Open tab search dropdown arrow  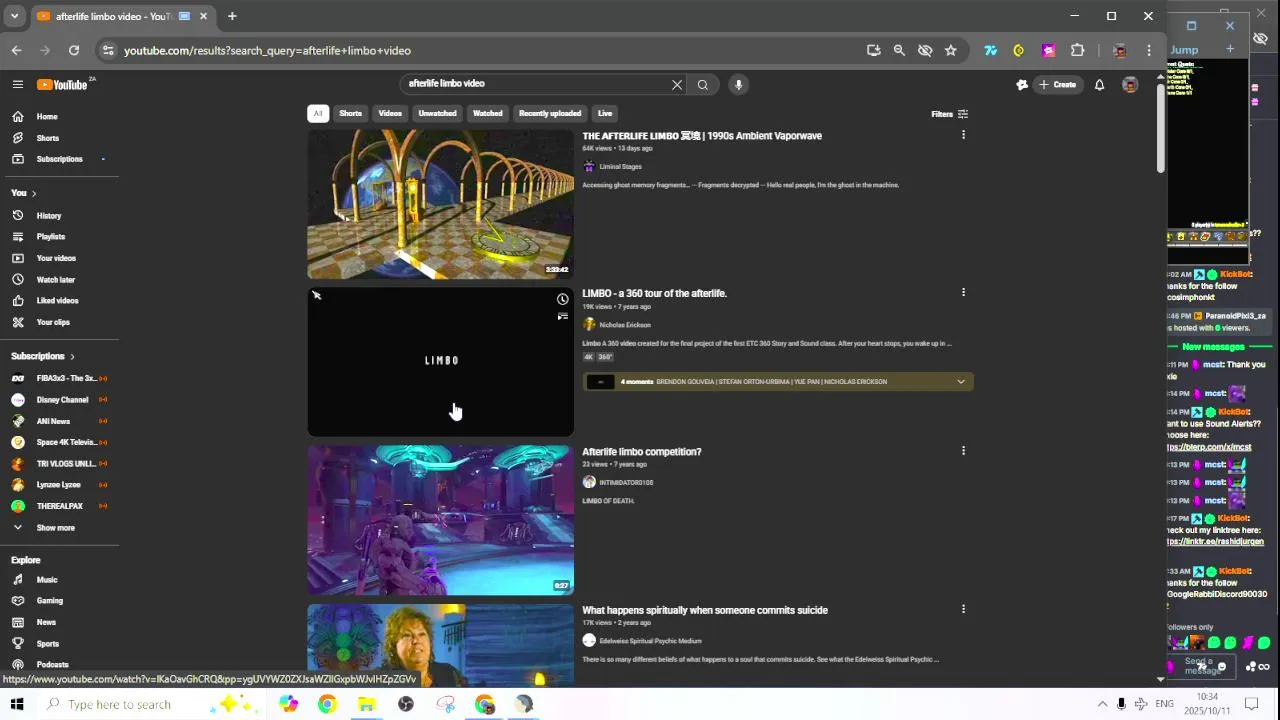coord(14,16)
